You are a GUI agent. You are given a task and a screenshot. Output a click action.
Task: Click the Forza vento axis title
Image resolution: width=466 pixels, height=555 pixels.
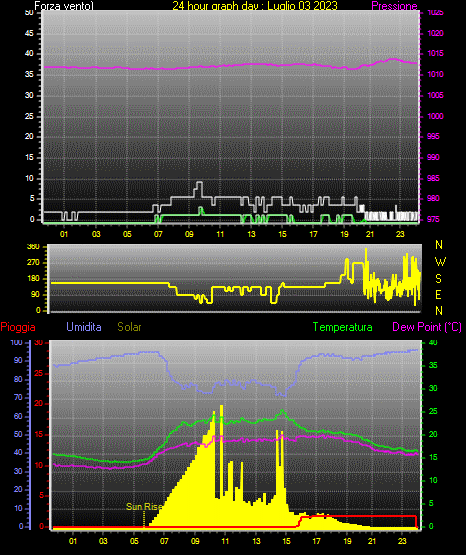coord(64,6)
